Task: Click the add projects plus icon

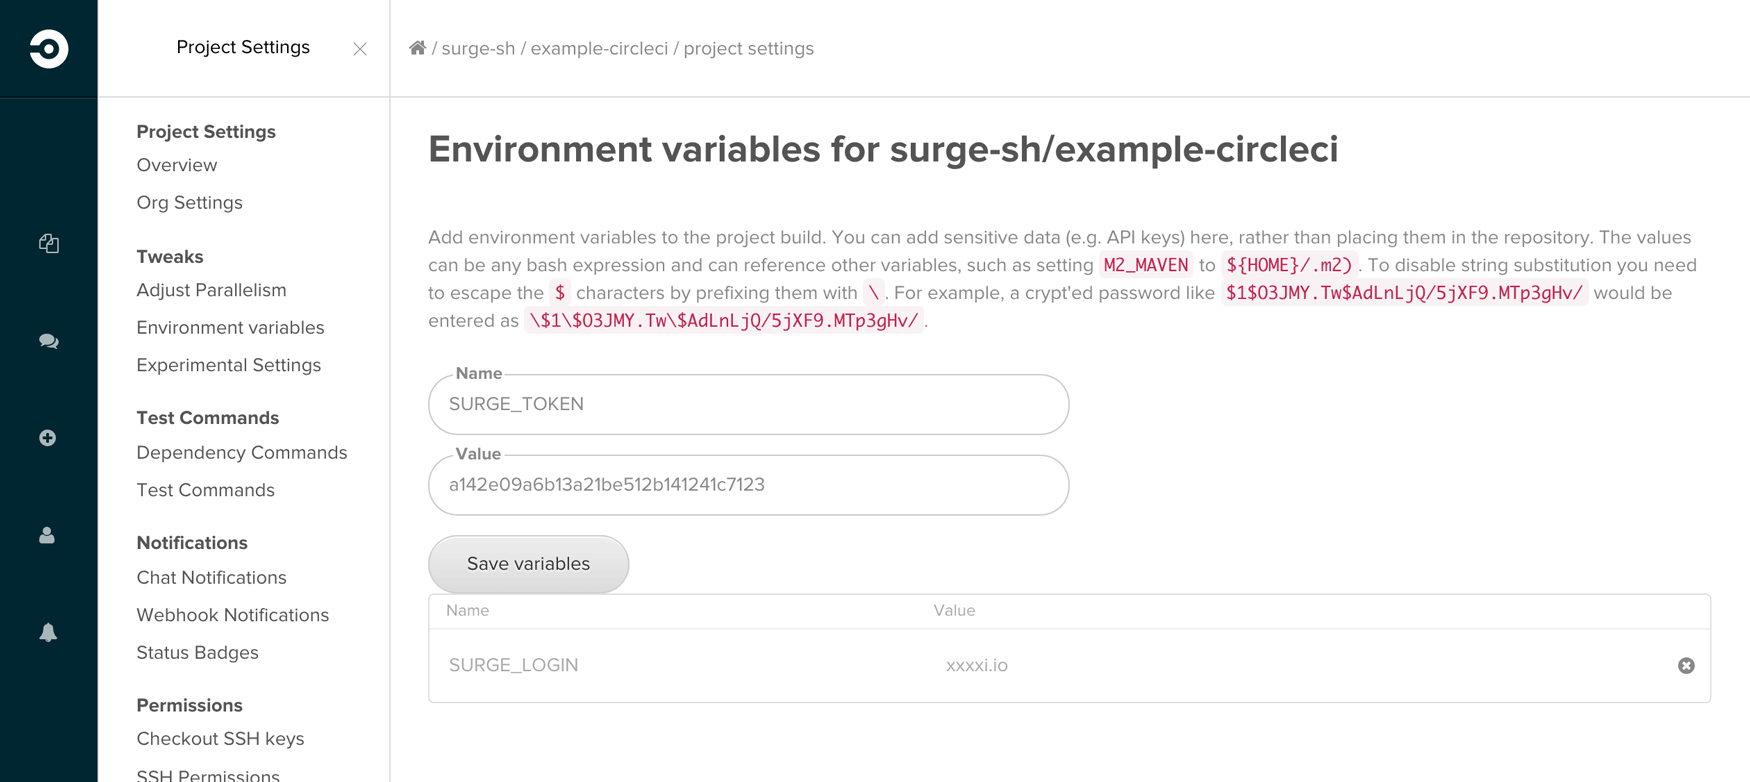Action: (47, 438)
